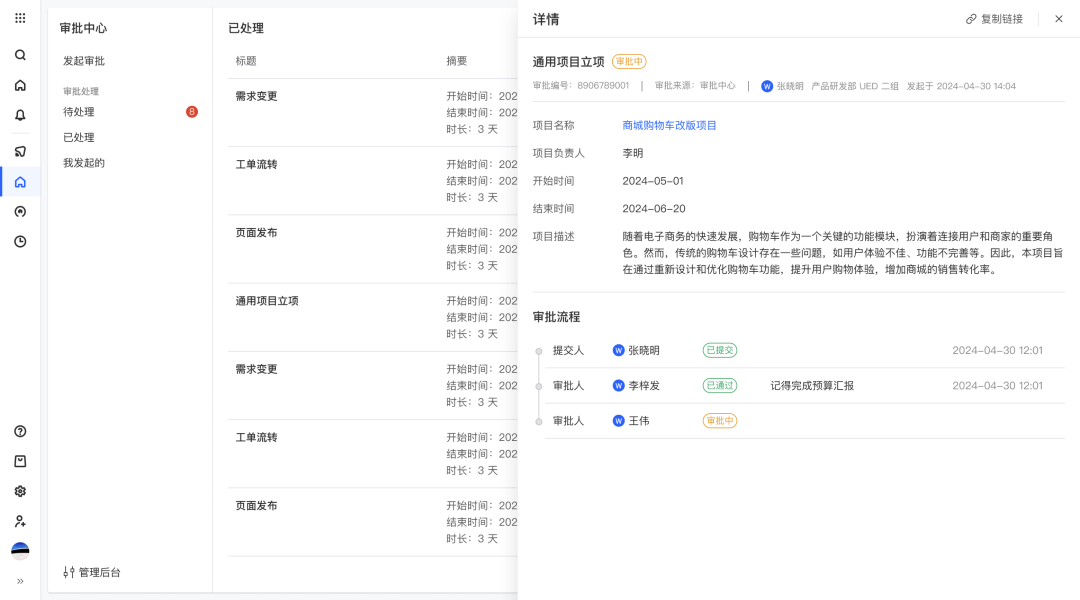Click 复制链接 to copy link
1080x600 pixels.
(994, 19)
